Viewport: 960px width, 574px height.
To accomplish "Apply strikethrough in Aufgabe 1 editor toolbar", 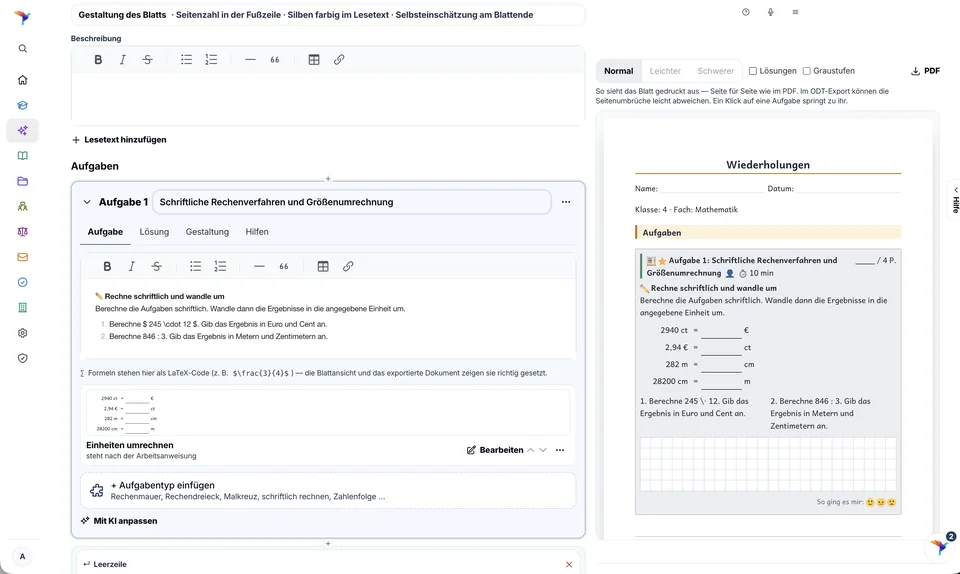I will 157,266.
